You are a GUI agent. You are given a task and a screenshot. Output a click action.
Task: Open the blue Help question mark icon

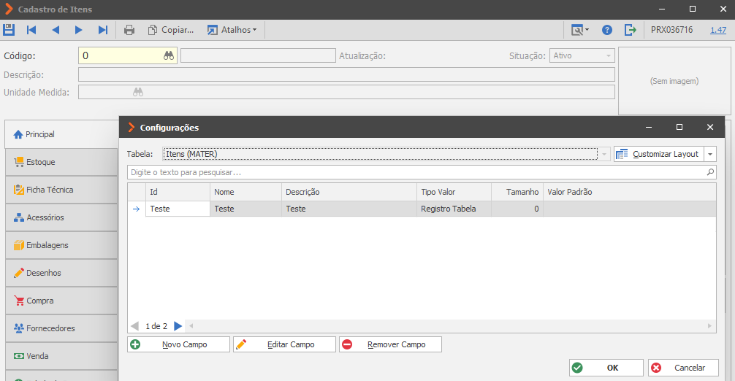click(x=607, y=30)
